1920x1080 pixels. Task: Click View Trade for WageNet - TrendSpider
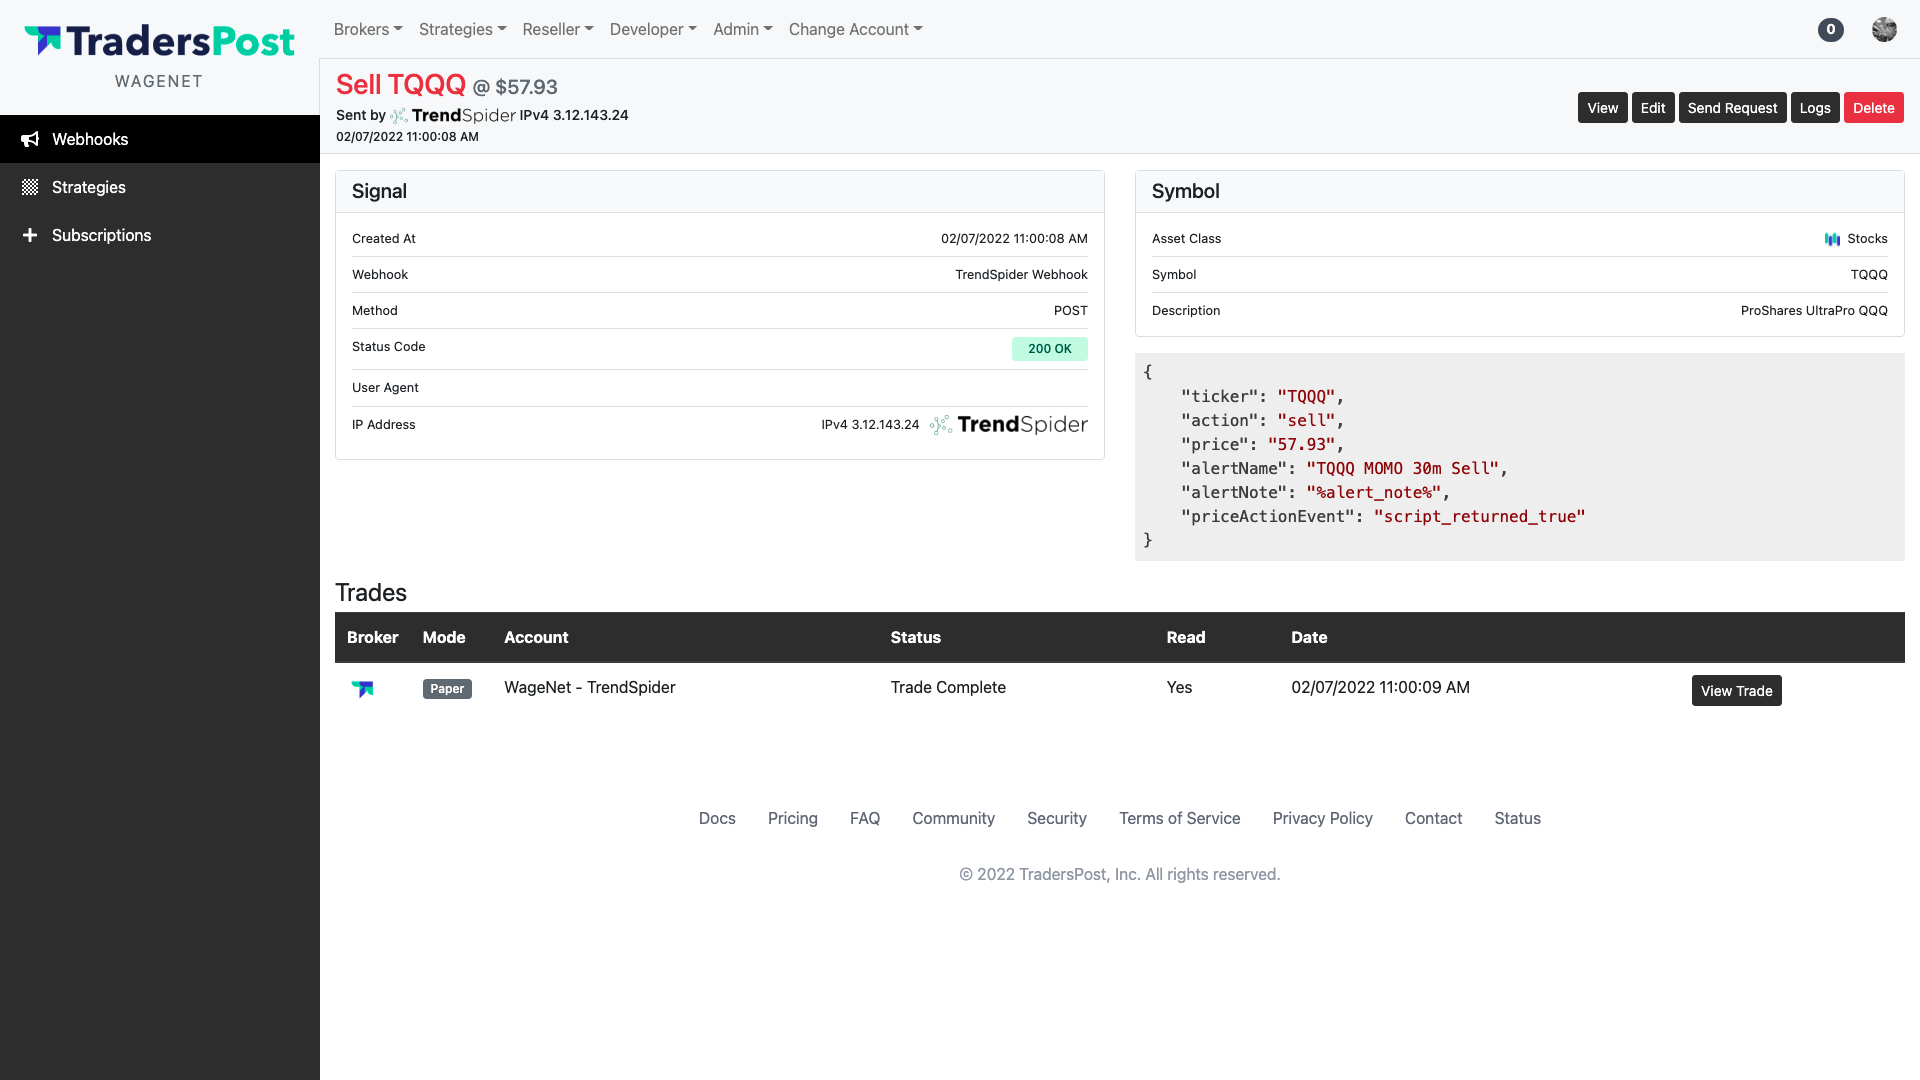pyautogui.click(x=1736, y=691)
